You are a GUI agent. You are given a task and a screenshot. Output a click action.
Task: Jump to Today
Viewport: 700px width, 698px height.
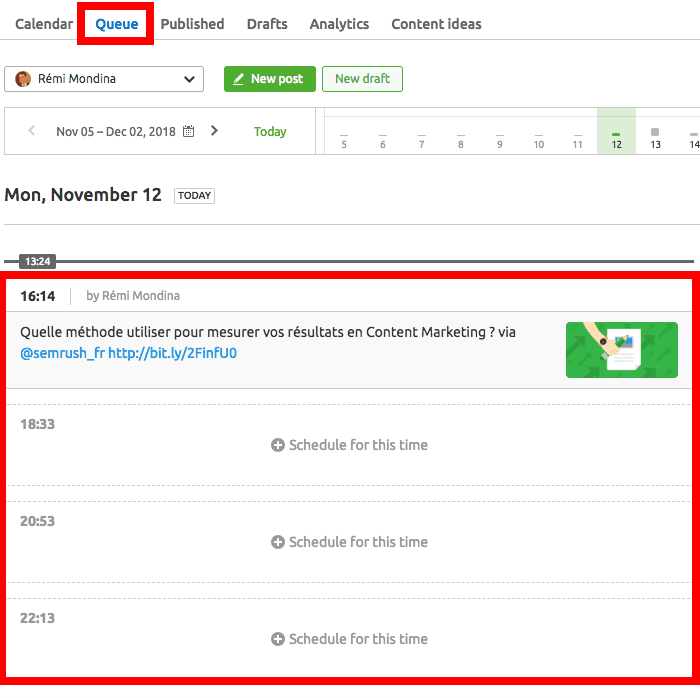[270, 132]
